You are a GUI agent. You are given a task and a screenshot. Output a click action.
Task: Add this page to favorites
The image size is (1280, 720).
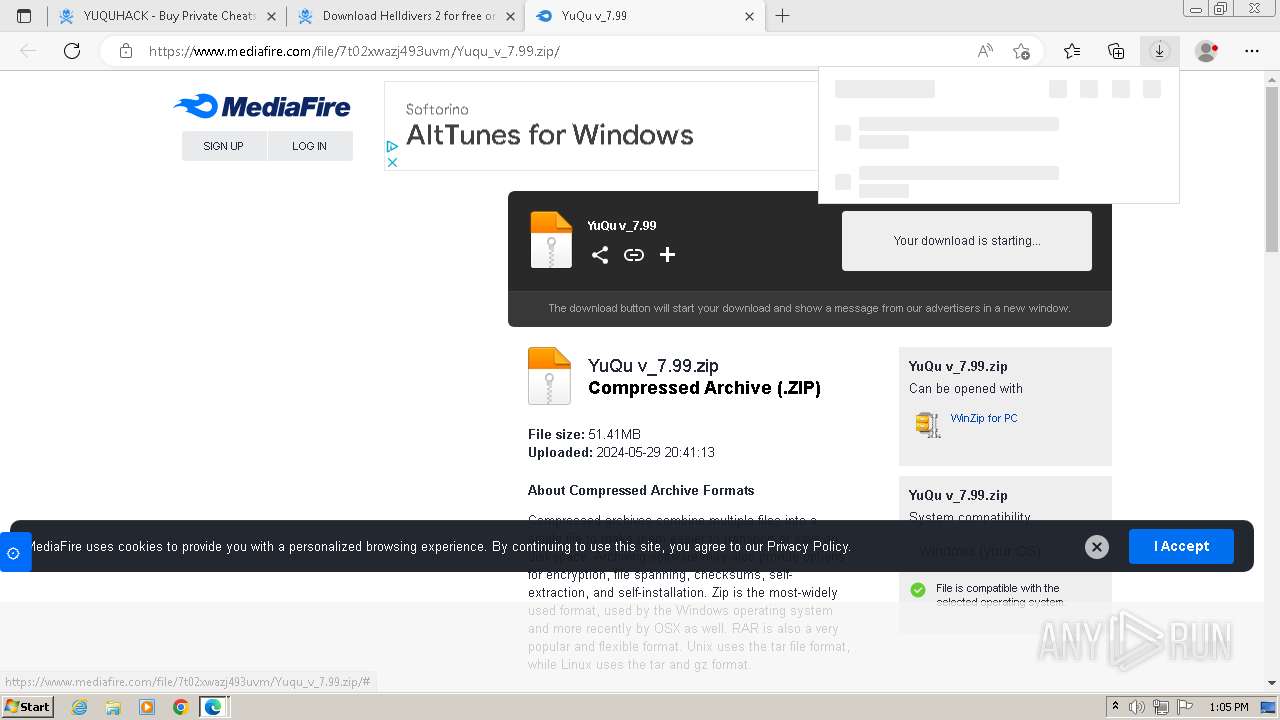pyautogui.click(x=1021, y=51)
